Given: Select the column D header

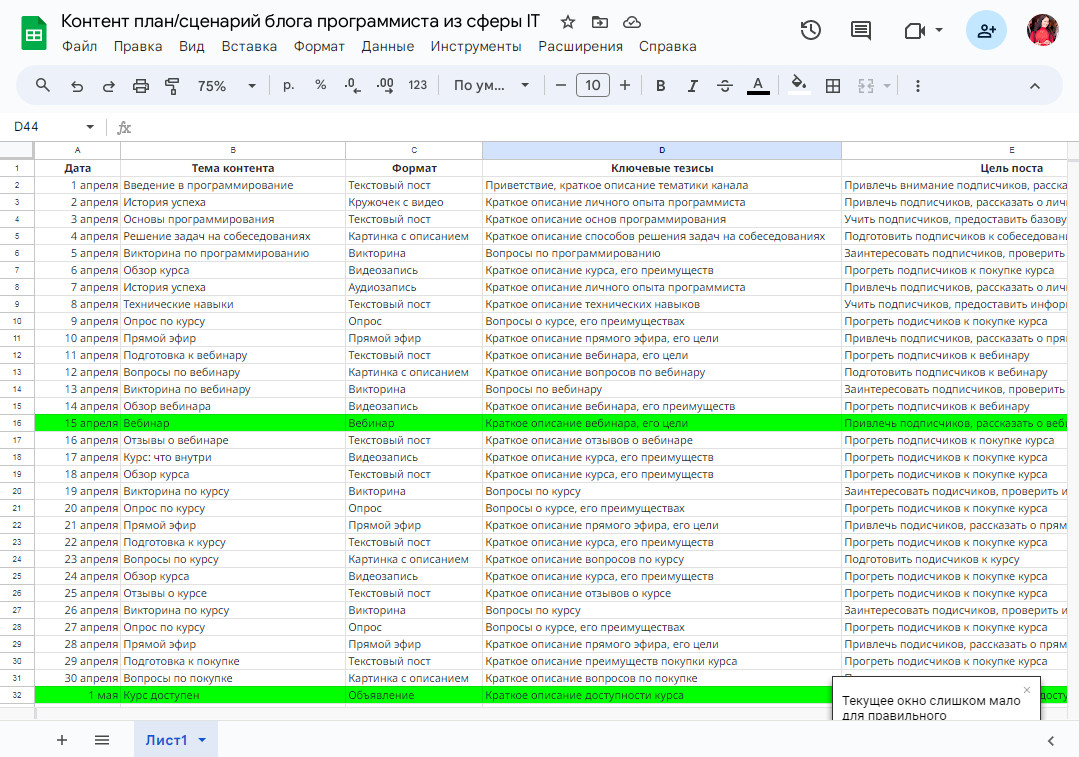Looking at the screenshot, I should point(661,150).
